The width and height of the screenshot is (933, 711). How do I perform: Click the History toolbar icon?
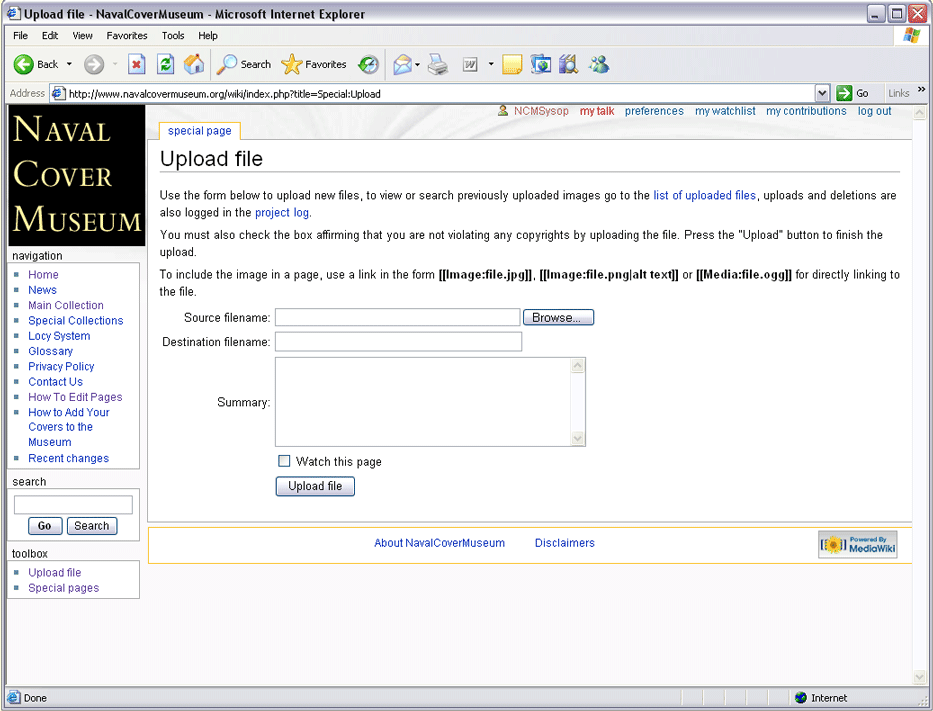pyautogui.click(x=369, y=65)
